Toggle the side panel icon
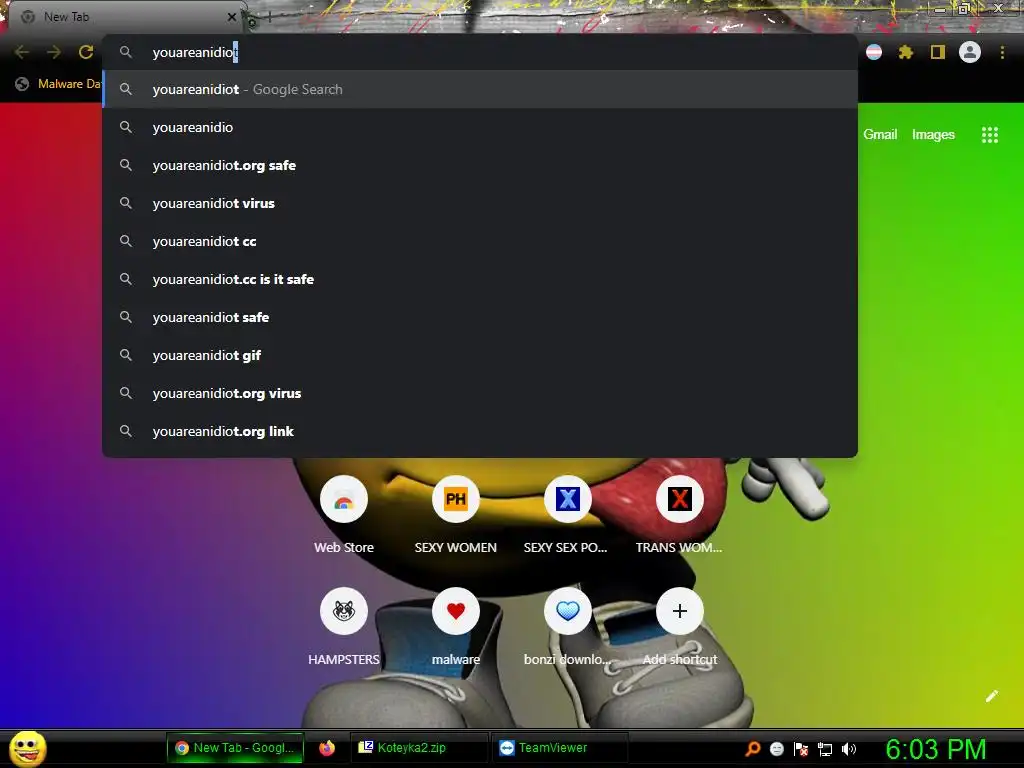 point(938,52)
